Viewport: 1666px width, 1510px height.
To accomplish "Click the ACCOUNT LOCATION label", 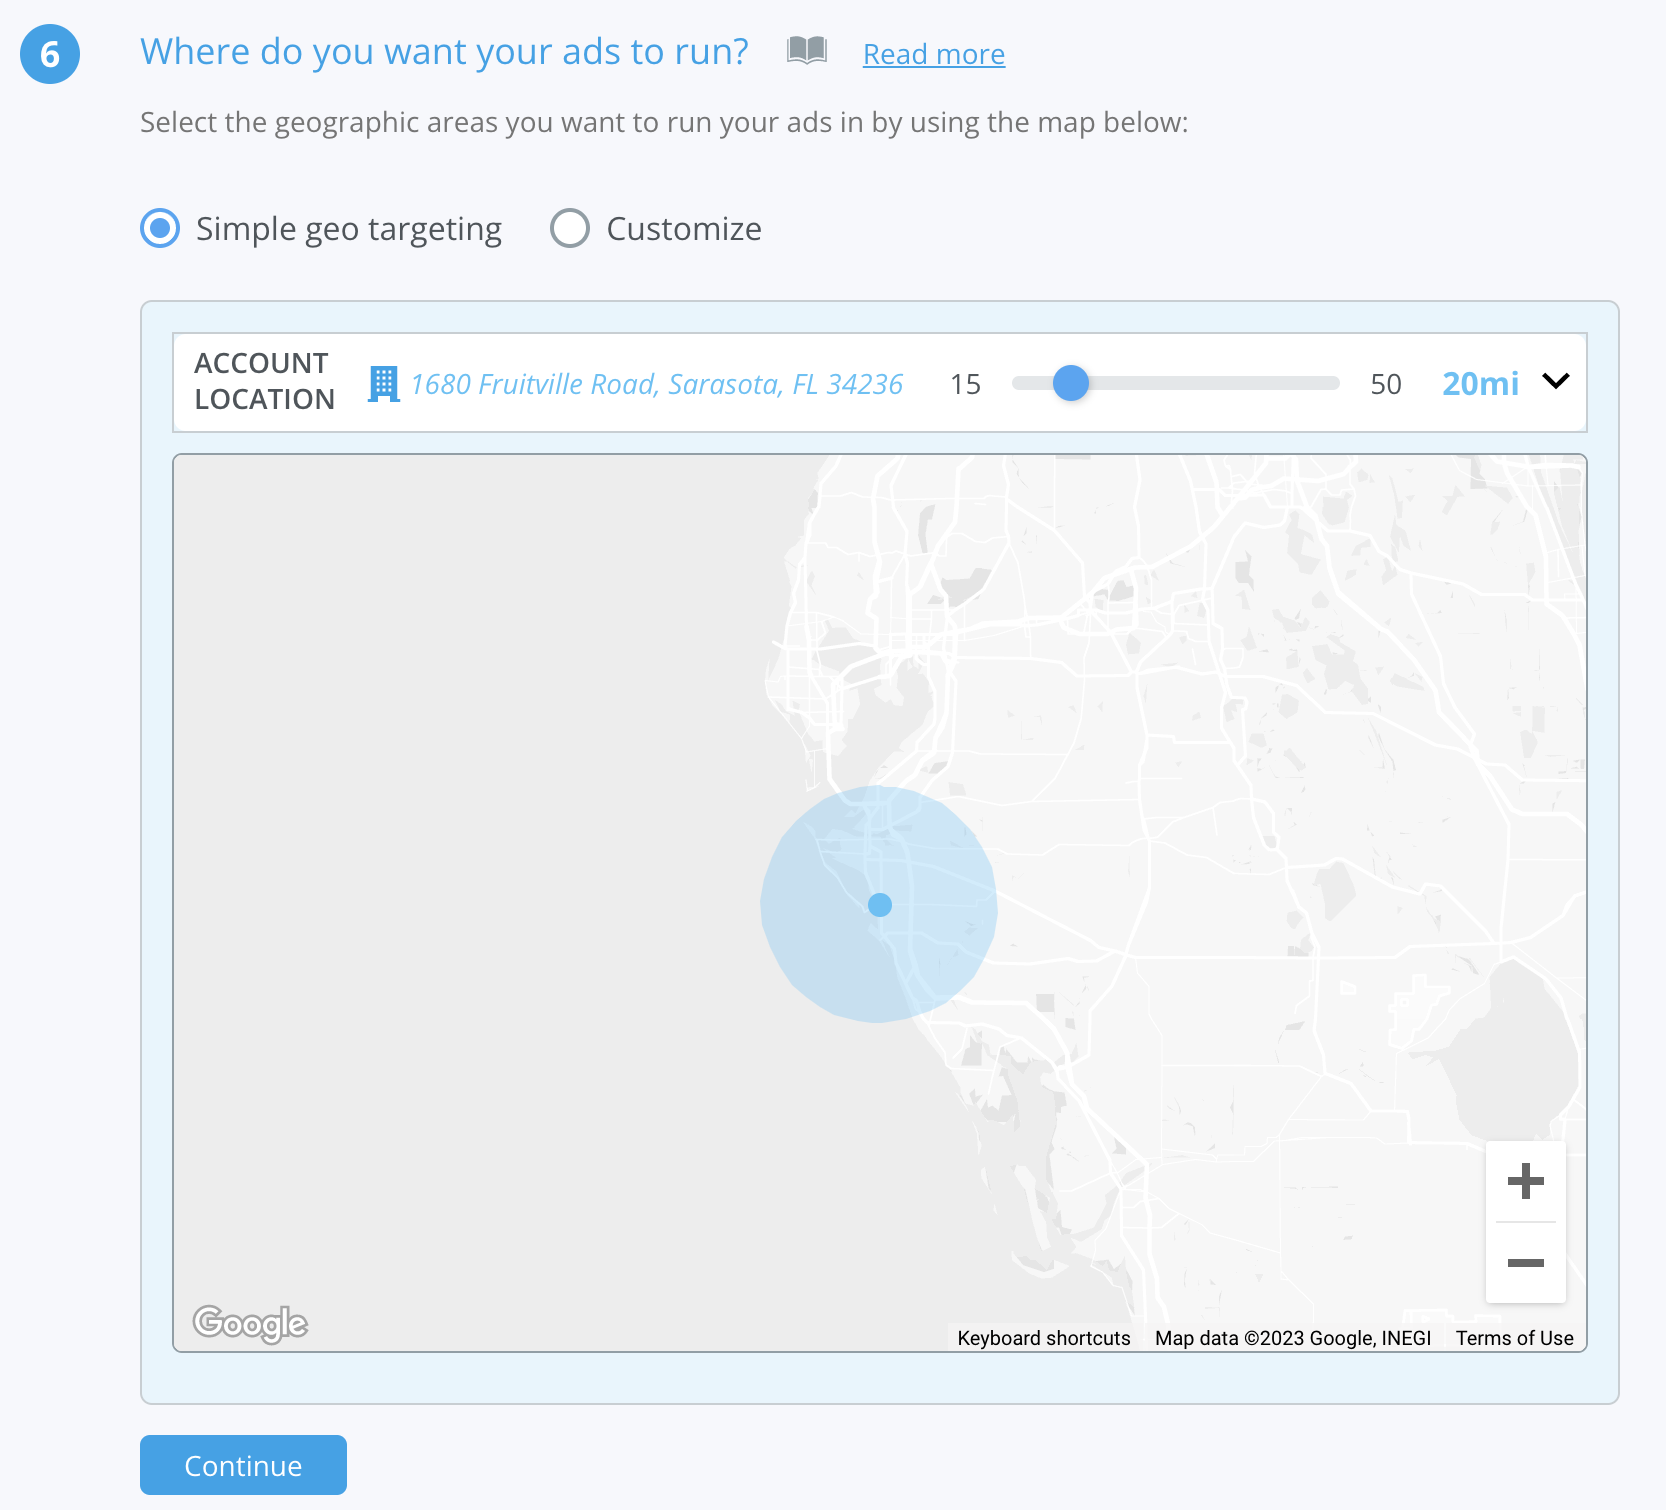I will pyautogui.click(x=264, y=381).
